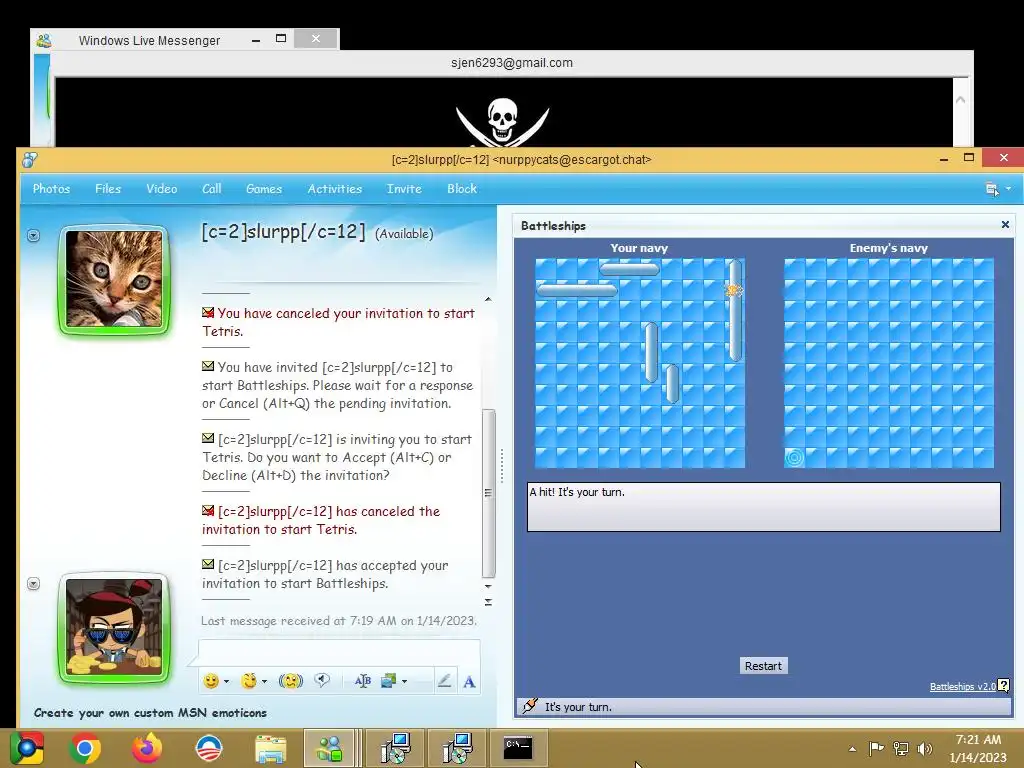This screenshot has width=1024, height=768.
Task: Click the 'Your navy' heading
Action: [x=639, y=248]
